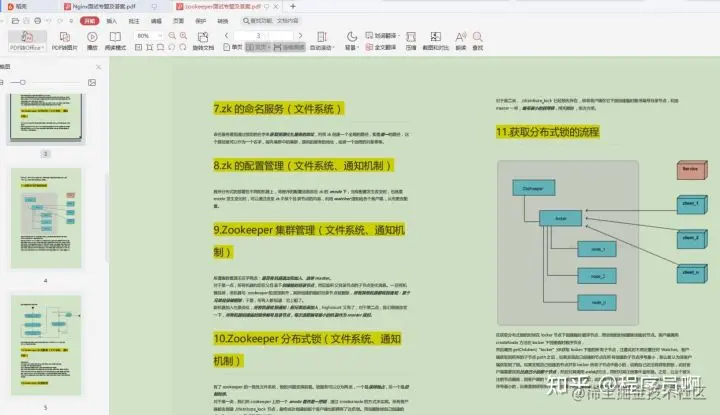Select the 开始 ribbon tab

89,21
